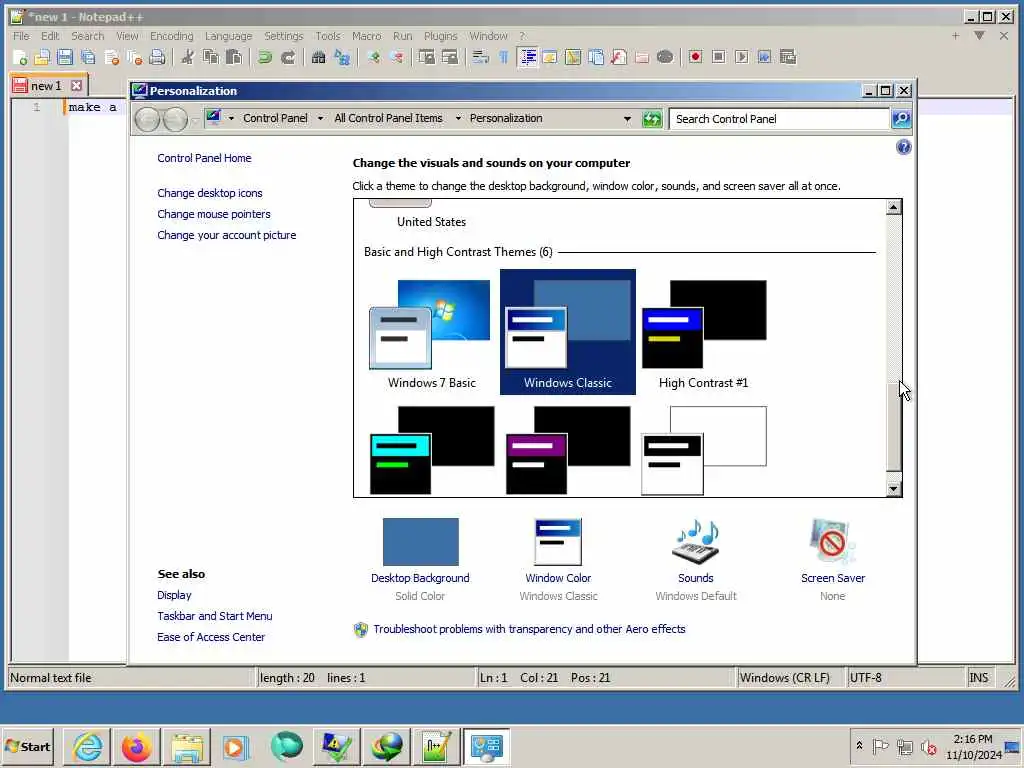Select the Windows 7 Basic theme
The width and height of the screenshot is (1024, 768).
(432, 332)
